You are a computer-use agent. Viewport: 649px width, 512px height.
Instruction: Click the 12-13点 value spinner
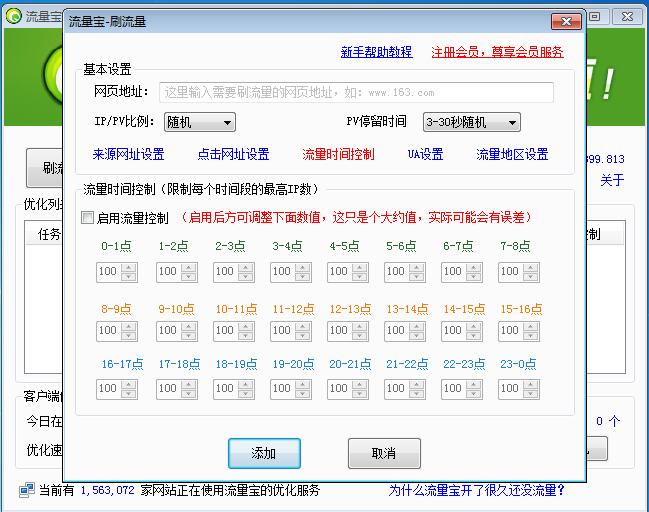pos(348,331)
